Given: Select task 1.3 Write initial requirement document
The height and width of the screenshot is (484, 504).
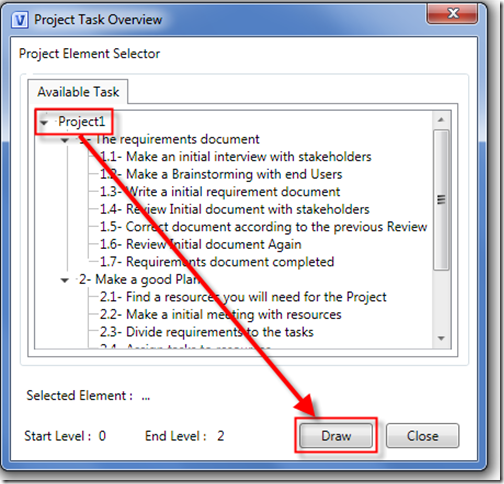Looking at the screenshot, I should [x=220, y=192].
